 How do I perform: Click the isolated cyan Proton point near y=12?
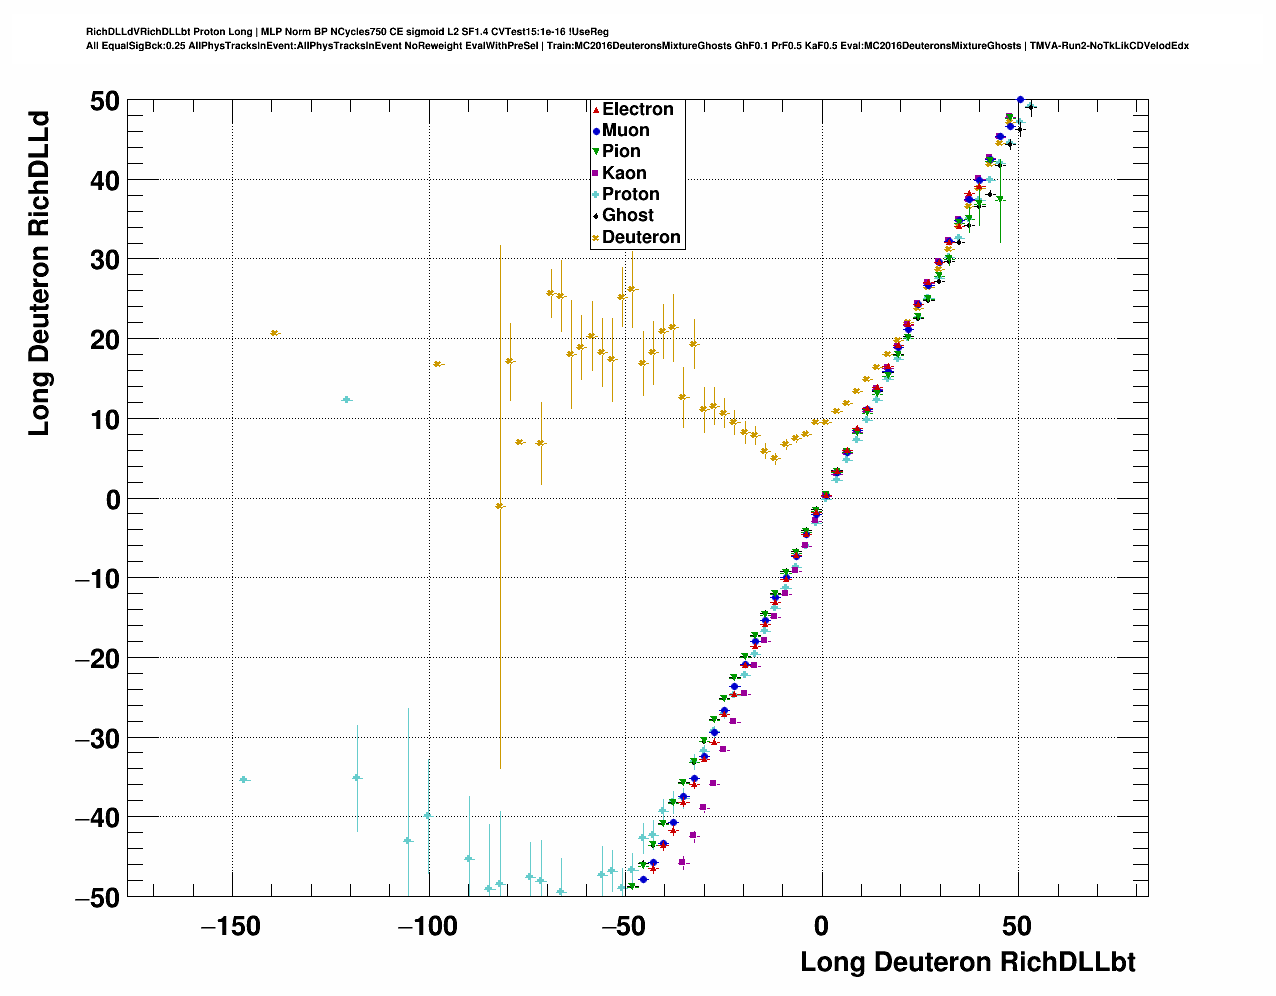pos(347,400)
